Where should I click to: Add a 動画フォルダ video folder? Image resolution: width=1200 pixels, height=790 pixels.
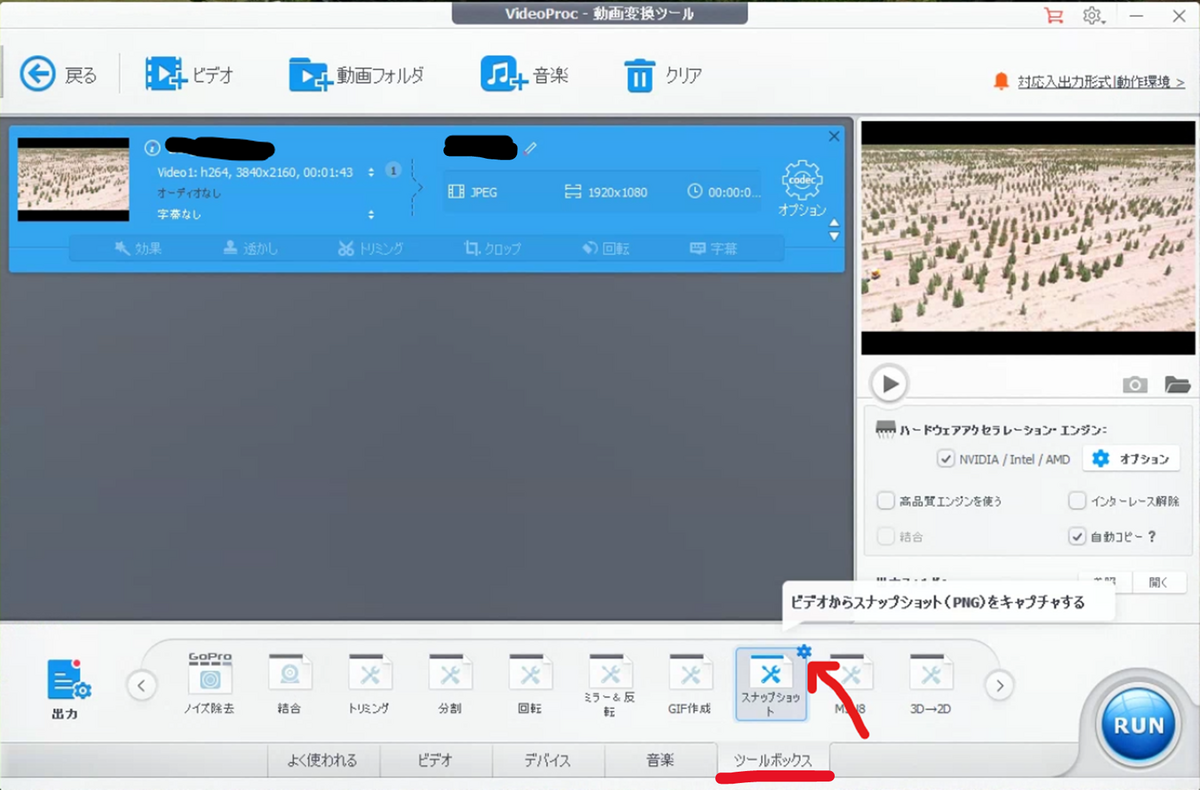[x=357, y=75]
